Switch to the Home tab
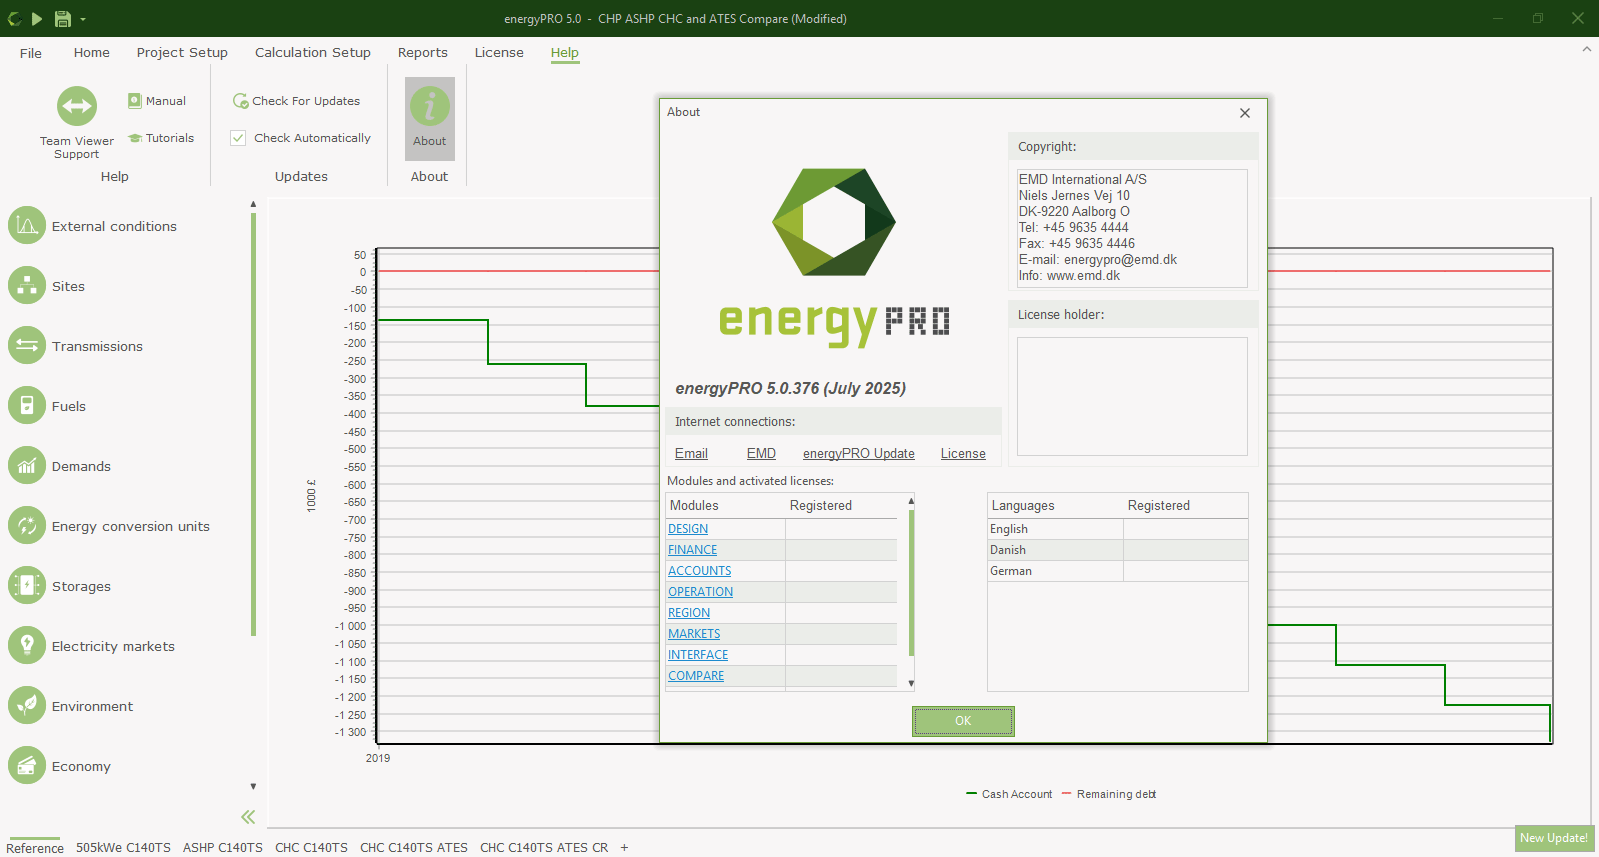This screenshot has width=1599, height=857. pos(92,53)
